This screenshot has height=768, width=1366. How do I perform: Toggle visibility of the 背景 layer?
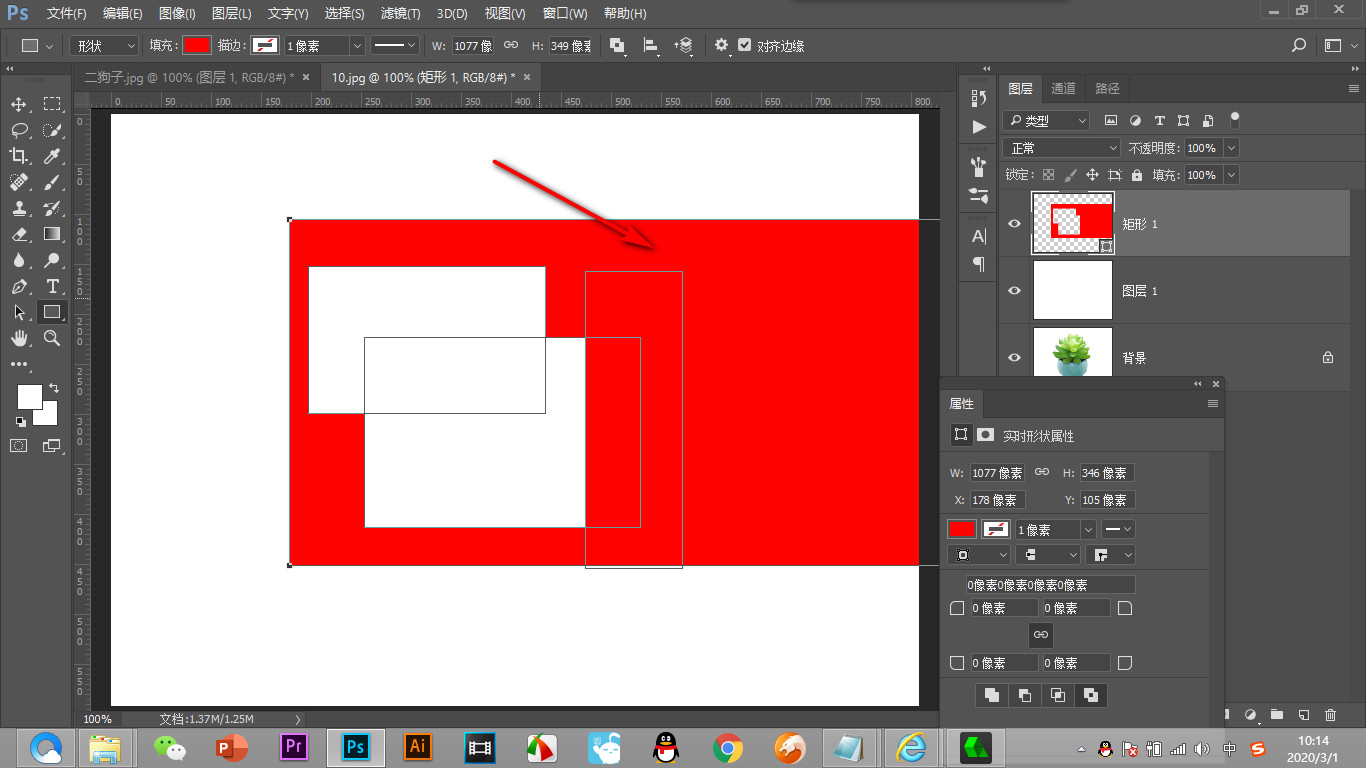pos(1015,357)
